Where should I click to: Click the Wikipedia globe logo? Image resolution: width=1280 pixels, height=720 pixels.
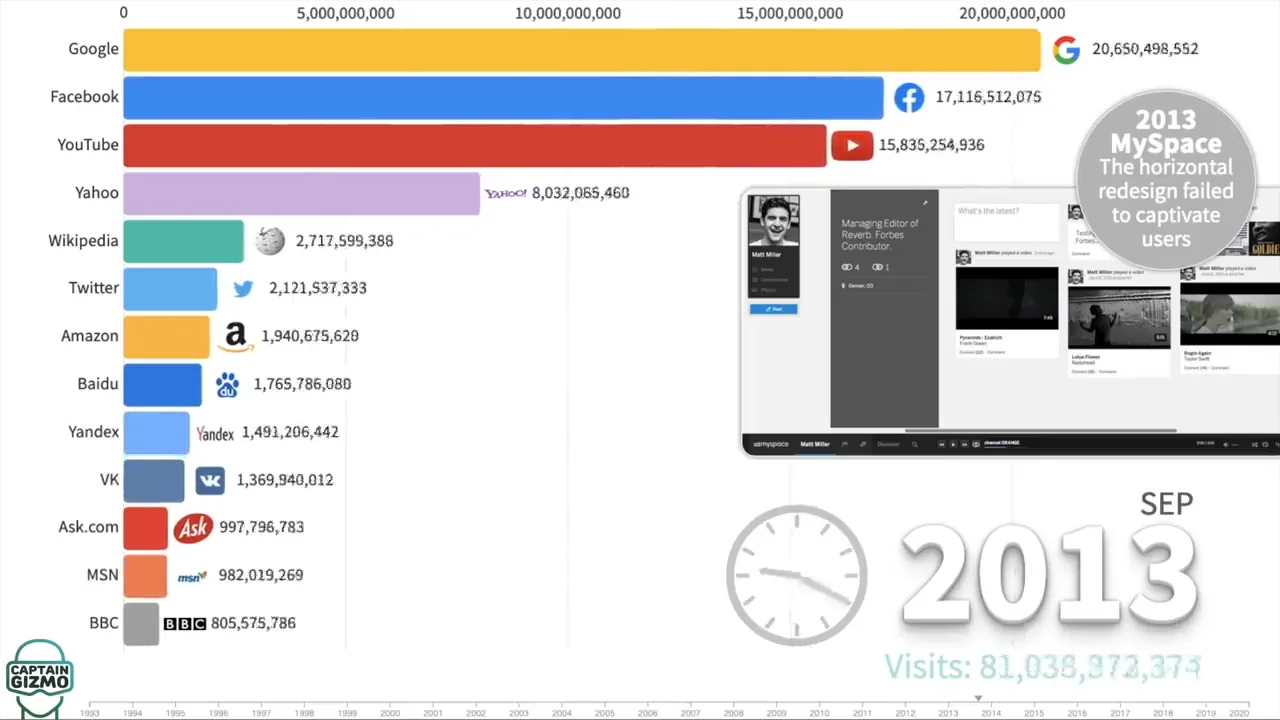point(270,240)
